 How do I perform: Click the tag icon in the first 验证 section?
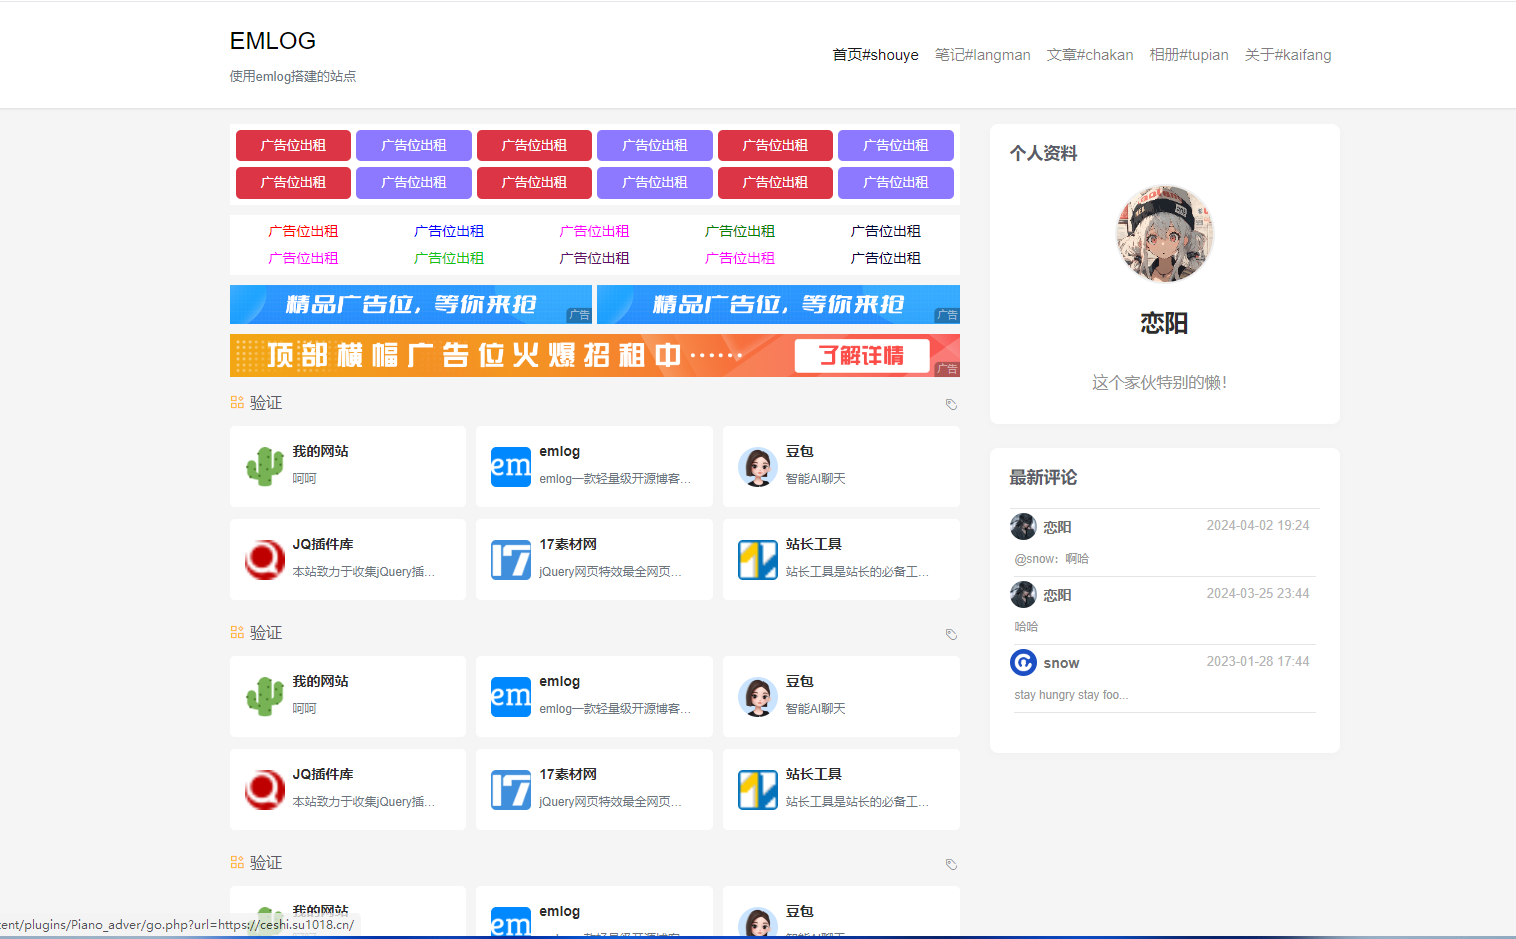[x=951, y=404]
